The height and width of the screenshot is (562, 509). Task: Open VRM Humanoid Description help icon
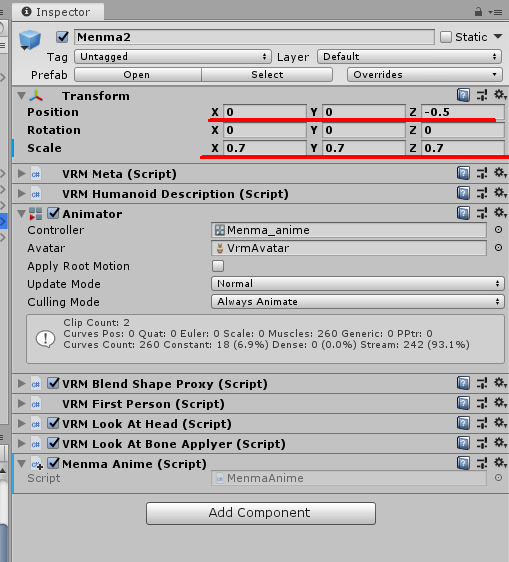[463, 193]
